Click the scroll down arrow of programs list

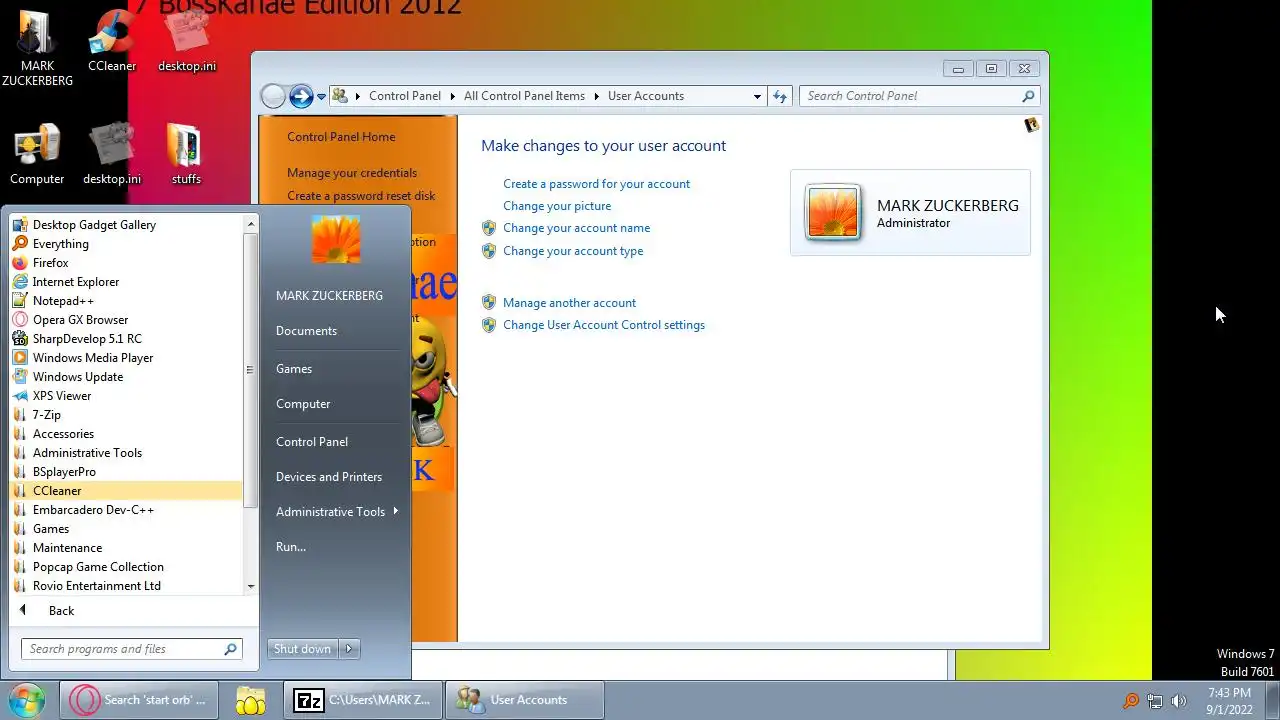(251, 587)
